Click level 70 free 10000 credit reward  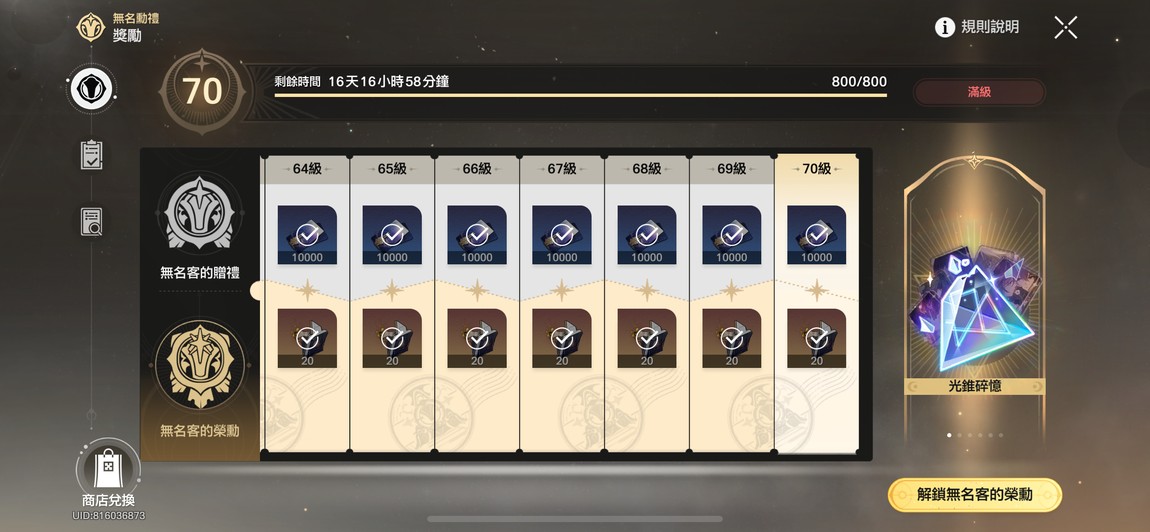click(x=816, y=235)
